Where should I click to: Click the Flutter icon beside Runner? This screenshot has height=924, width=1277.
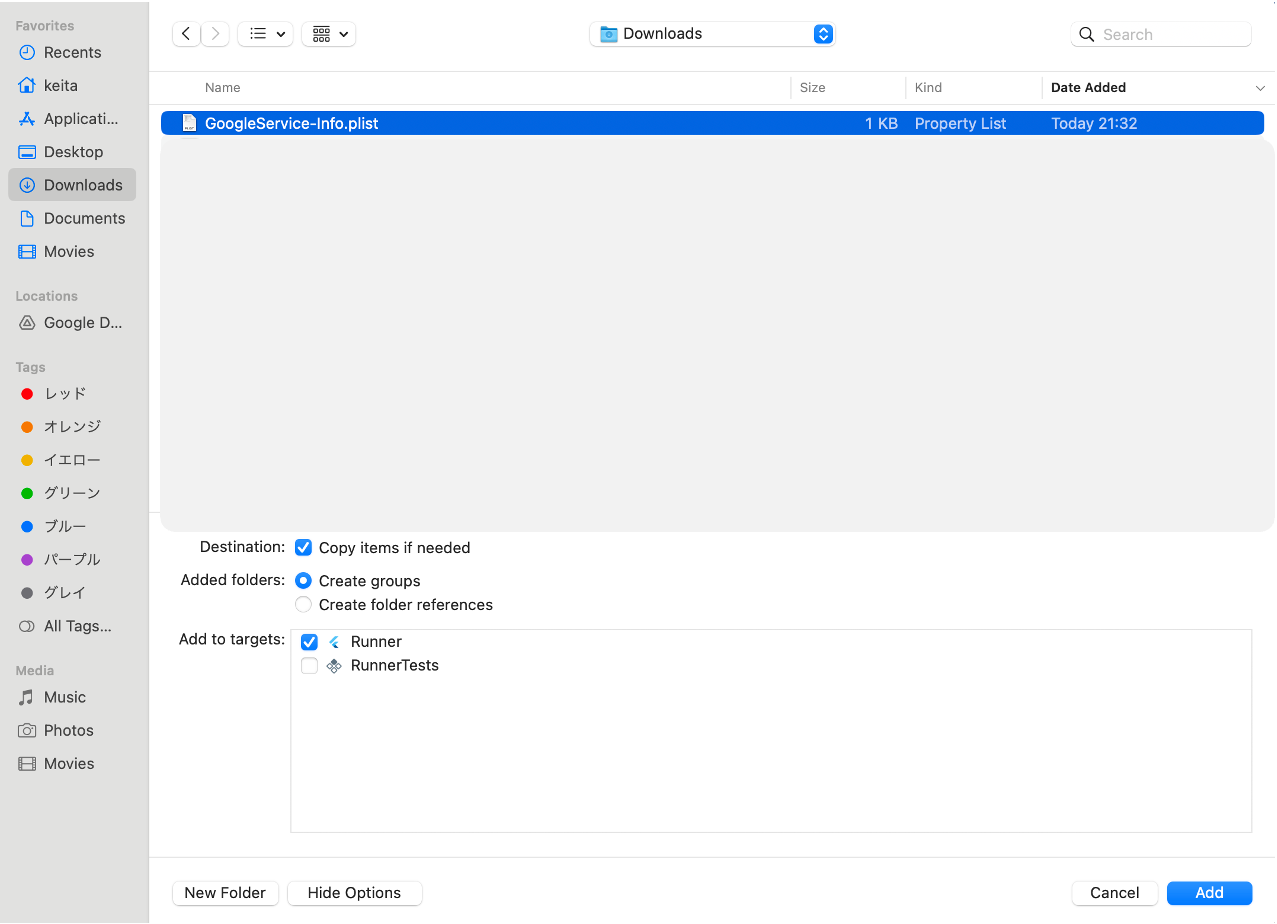pos(333,641)
